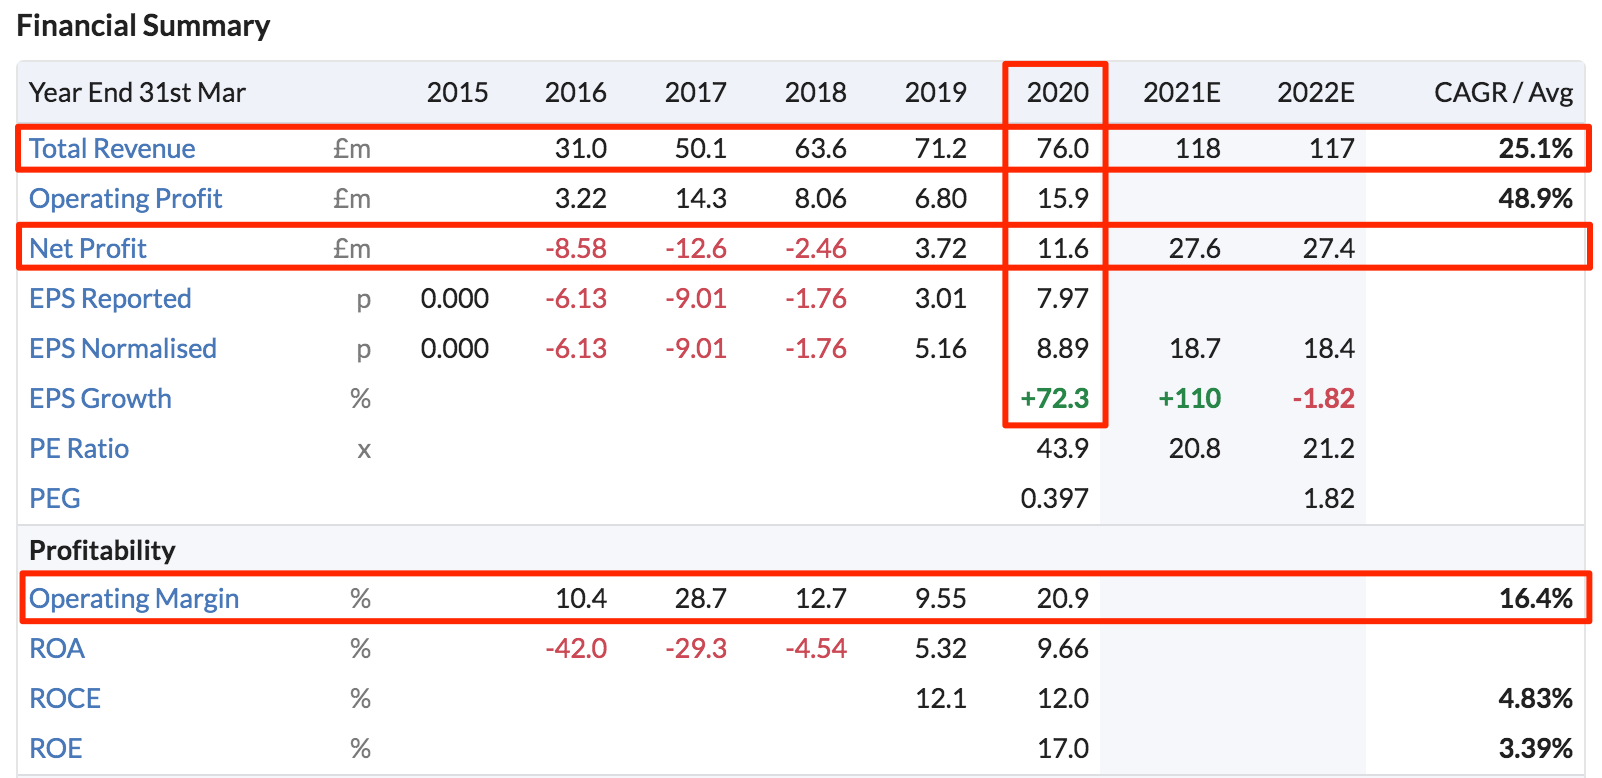Select ROE 2020 value 17.0
This screenshot has width=1602, height=778.
1063,748
